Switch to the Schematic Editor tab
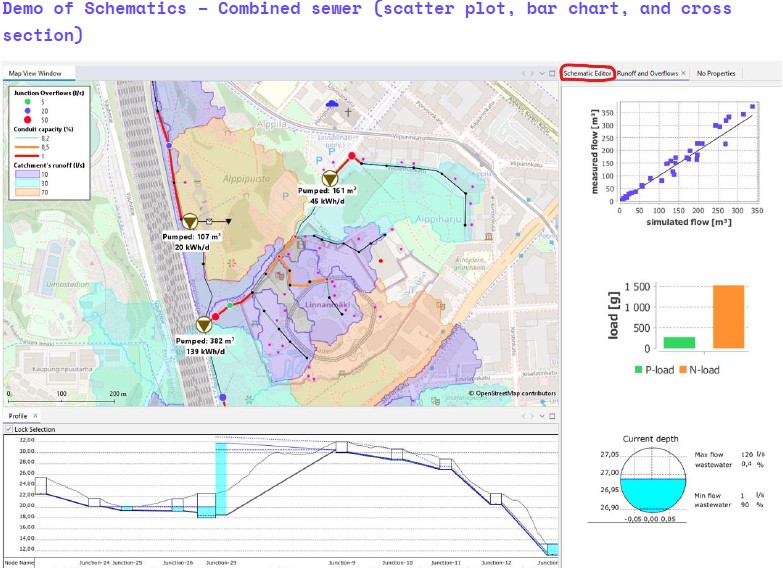 pos(587,73)
